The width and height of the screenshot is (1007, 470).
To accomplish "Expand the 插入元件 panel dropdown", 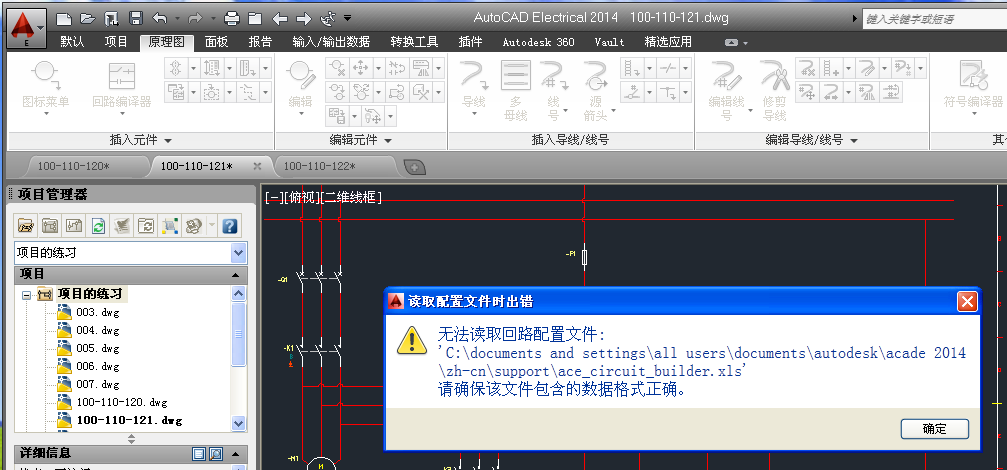I will pos(168,141).
